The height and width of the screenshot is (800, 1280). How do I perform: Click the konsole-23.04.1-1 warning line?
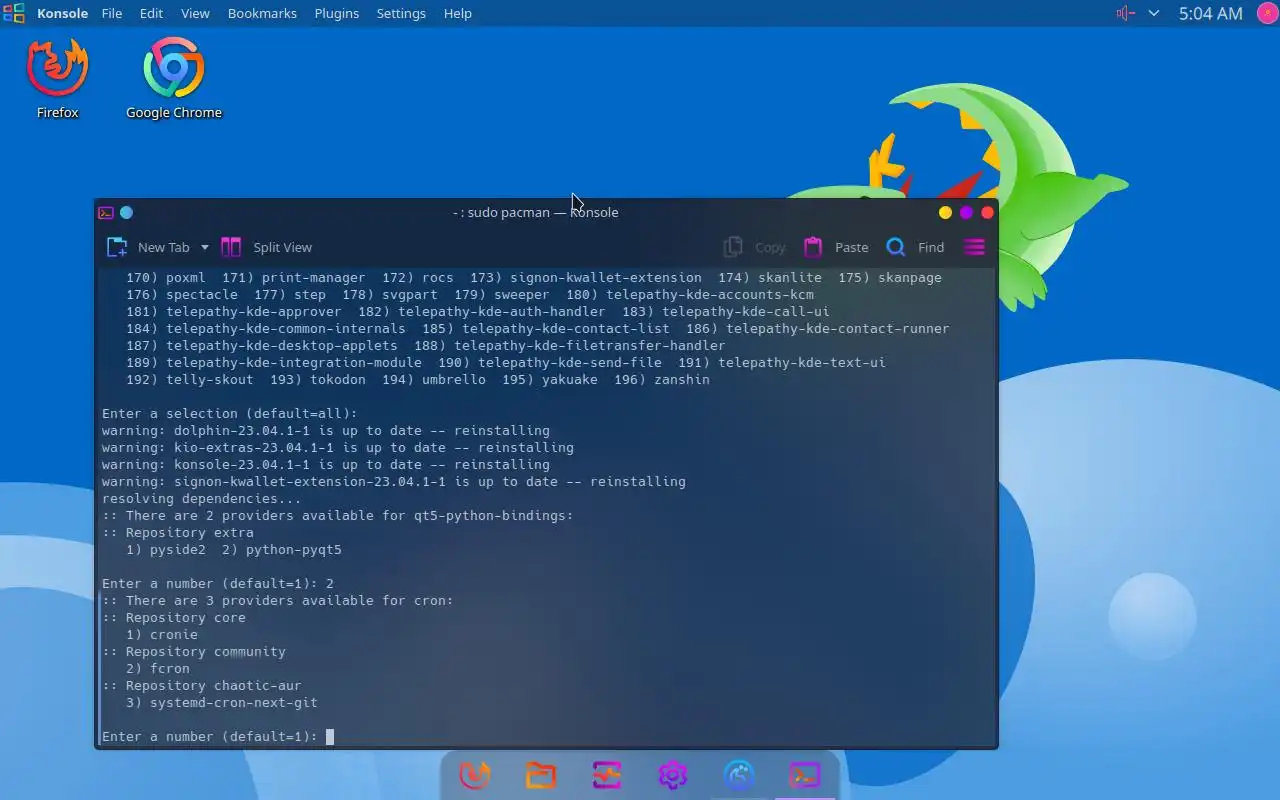[x=326, y=465]
